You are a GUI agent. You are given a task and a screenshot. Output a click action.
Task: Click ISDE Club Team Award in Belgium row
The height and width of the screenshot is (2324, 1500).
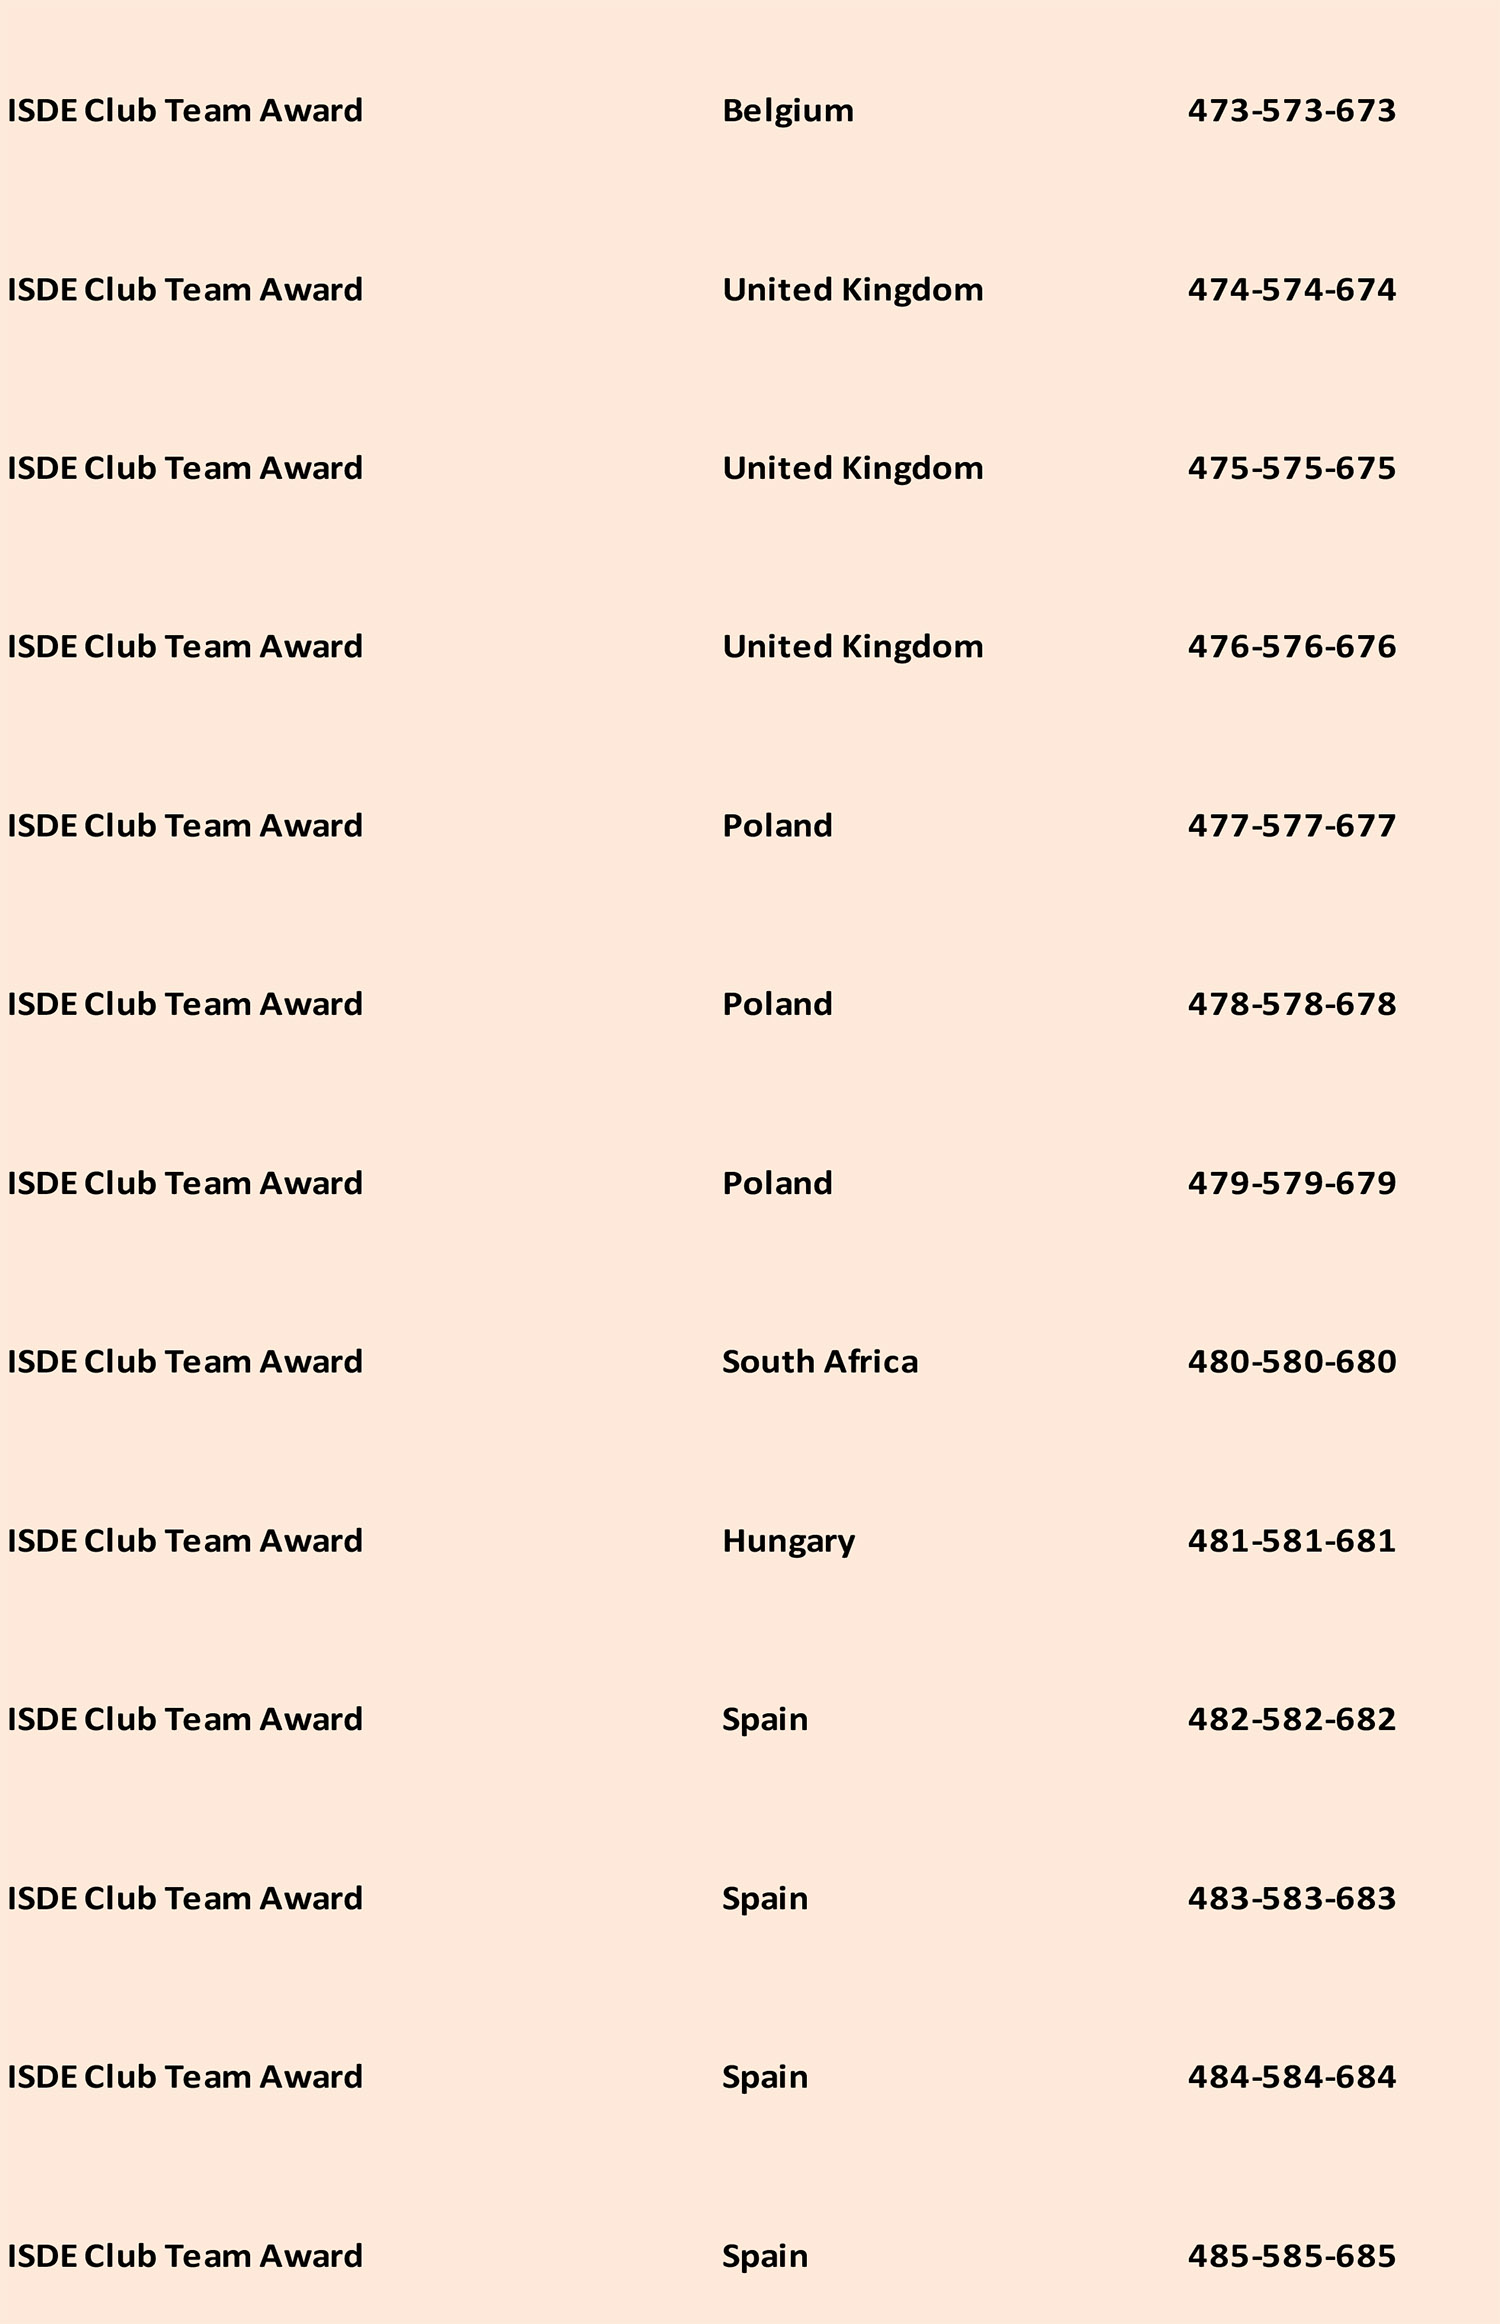tap(185, 111)
